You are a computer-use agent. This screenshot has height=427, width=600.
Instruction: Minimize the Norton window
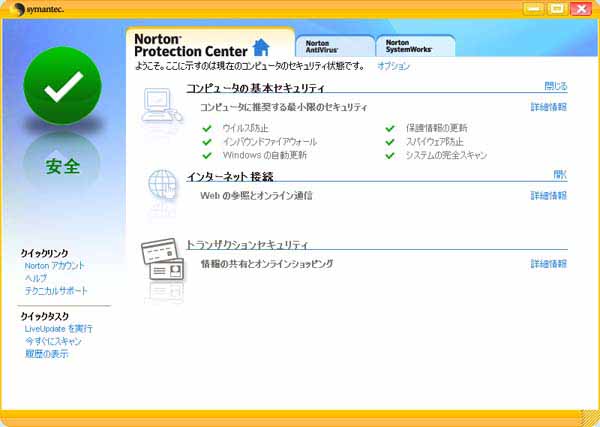[533, 8]
